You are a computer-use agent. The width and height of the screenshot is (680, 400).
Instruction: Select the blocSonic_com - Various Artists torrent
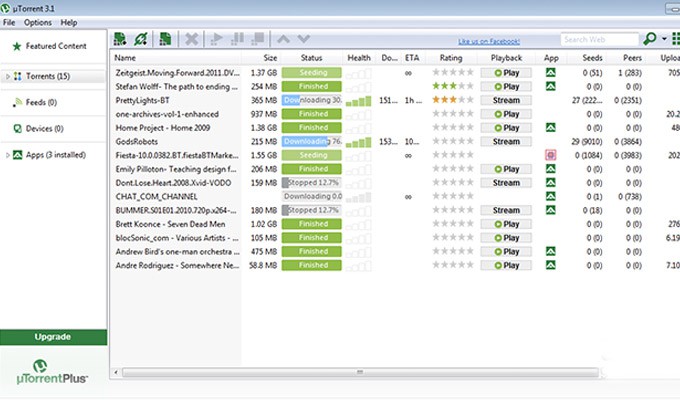click(x=177, y=238)
